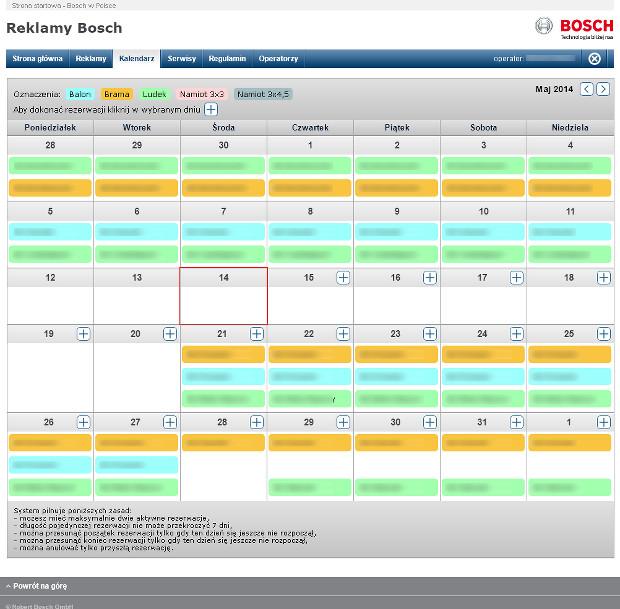620x609 pixels.
Task: Add reservation on day 28 of May
Action: tap(257, 422)
